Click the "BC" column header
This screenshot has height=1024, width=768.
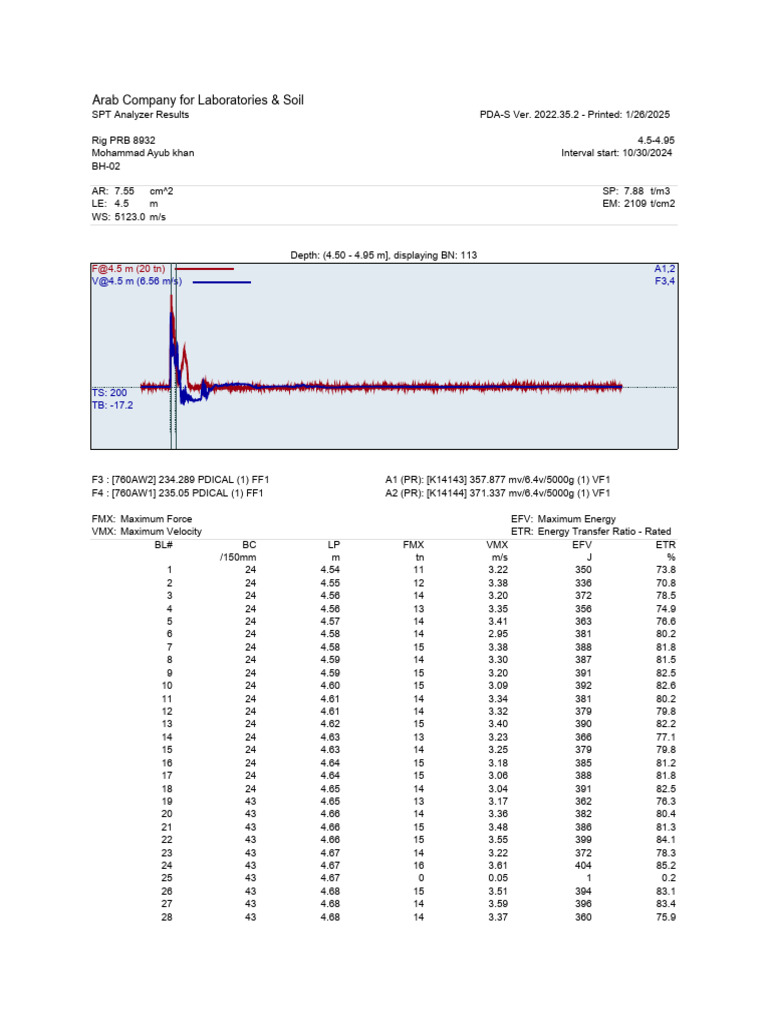click(249, 545)
